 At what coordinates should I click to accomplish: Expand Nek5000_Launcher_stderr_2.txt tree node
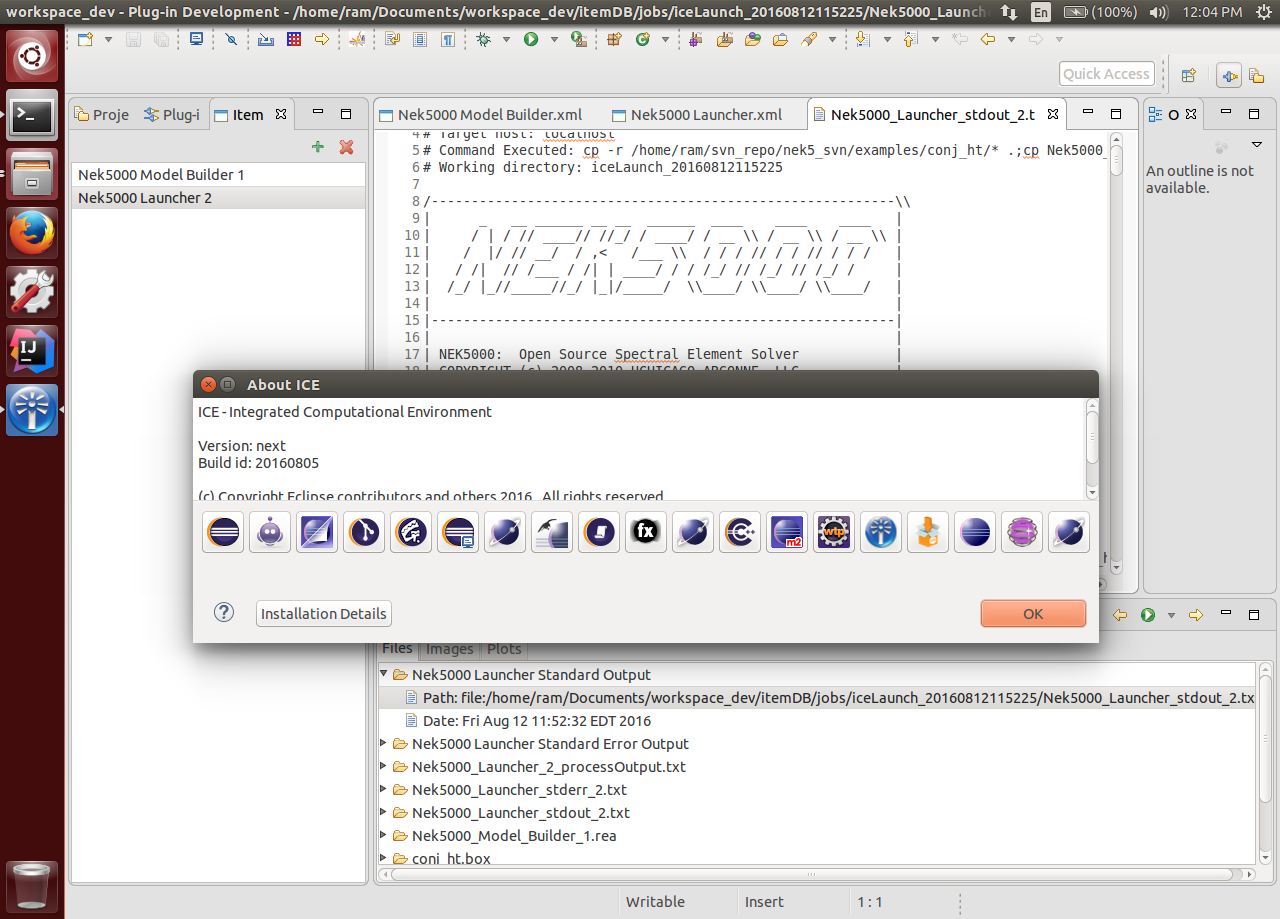(x=384, y=790)
